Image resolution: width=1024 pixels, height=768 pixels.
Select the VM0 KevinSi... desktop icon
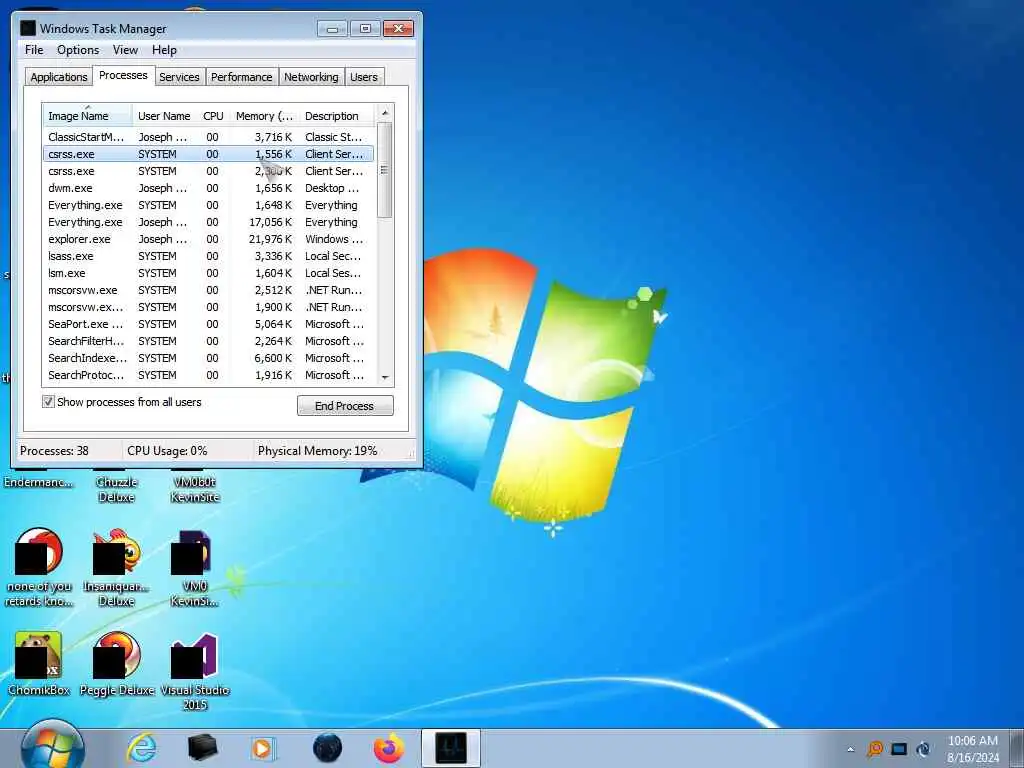pyautogui.click(x=194, y=567)
